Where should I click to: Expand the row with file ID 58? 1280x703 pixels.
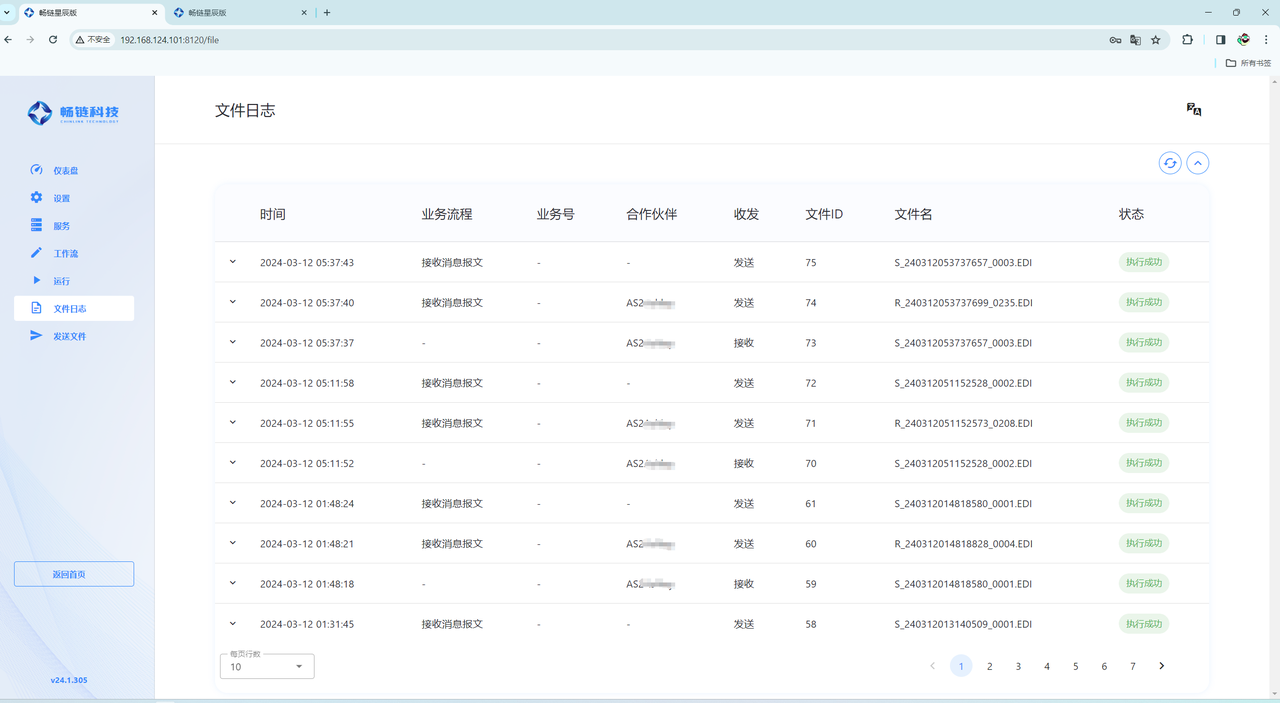tap(233, 624)
